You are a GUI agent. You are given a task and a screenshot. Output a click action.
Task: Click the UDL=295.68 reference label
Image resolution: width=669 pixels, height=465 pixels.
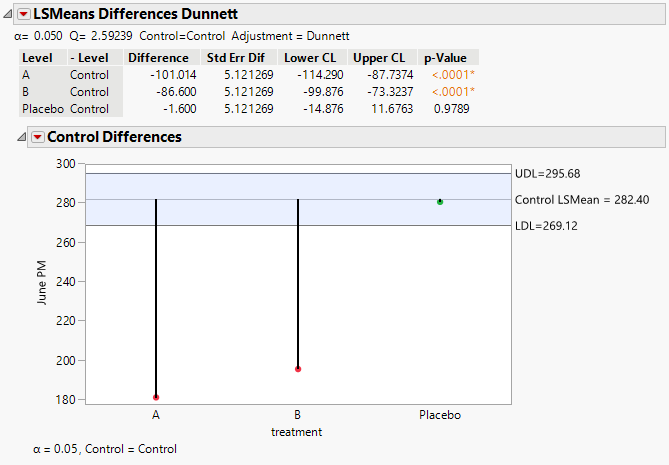pos(548,174)
